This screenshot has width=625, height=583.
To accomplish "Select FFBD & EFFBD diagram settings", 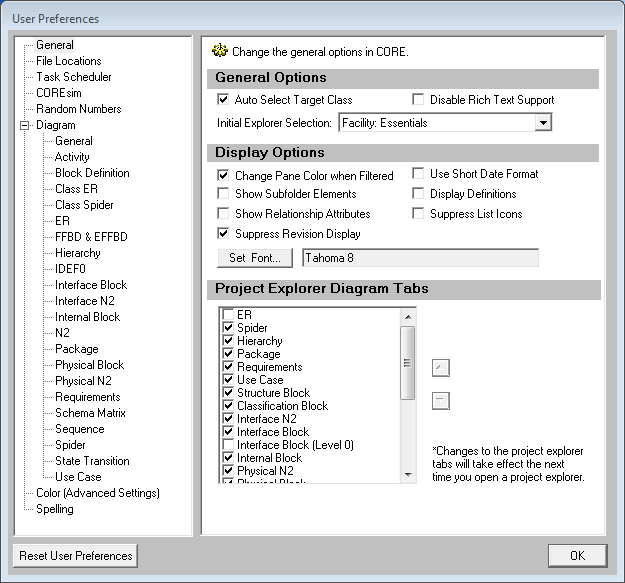I will pos(93,237).
